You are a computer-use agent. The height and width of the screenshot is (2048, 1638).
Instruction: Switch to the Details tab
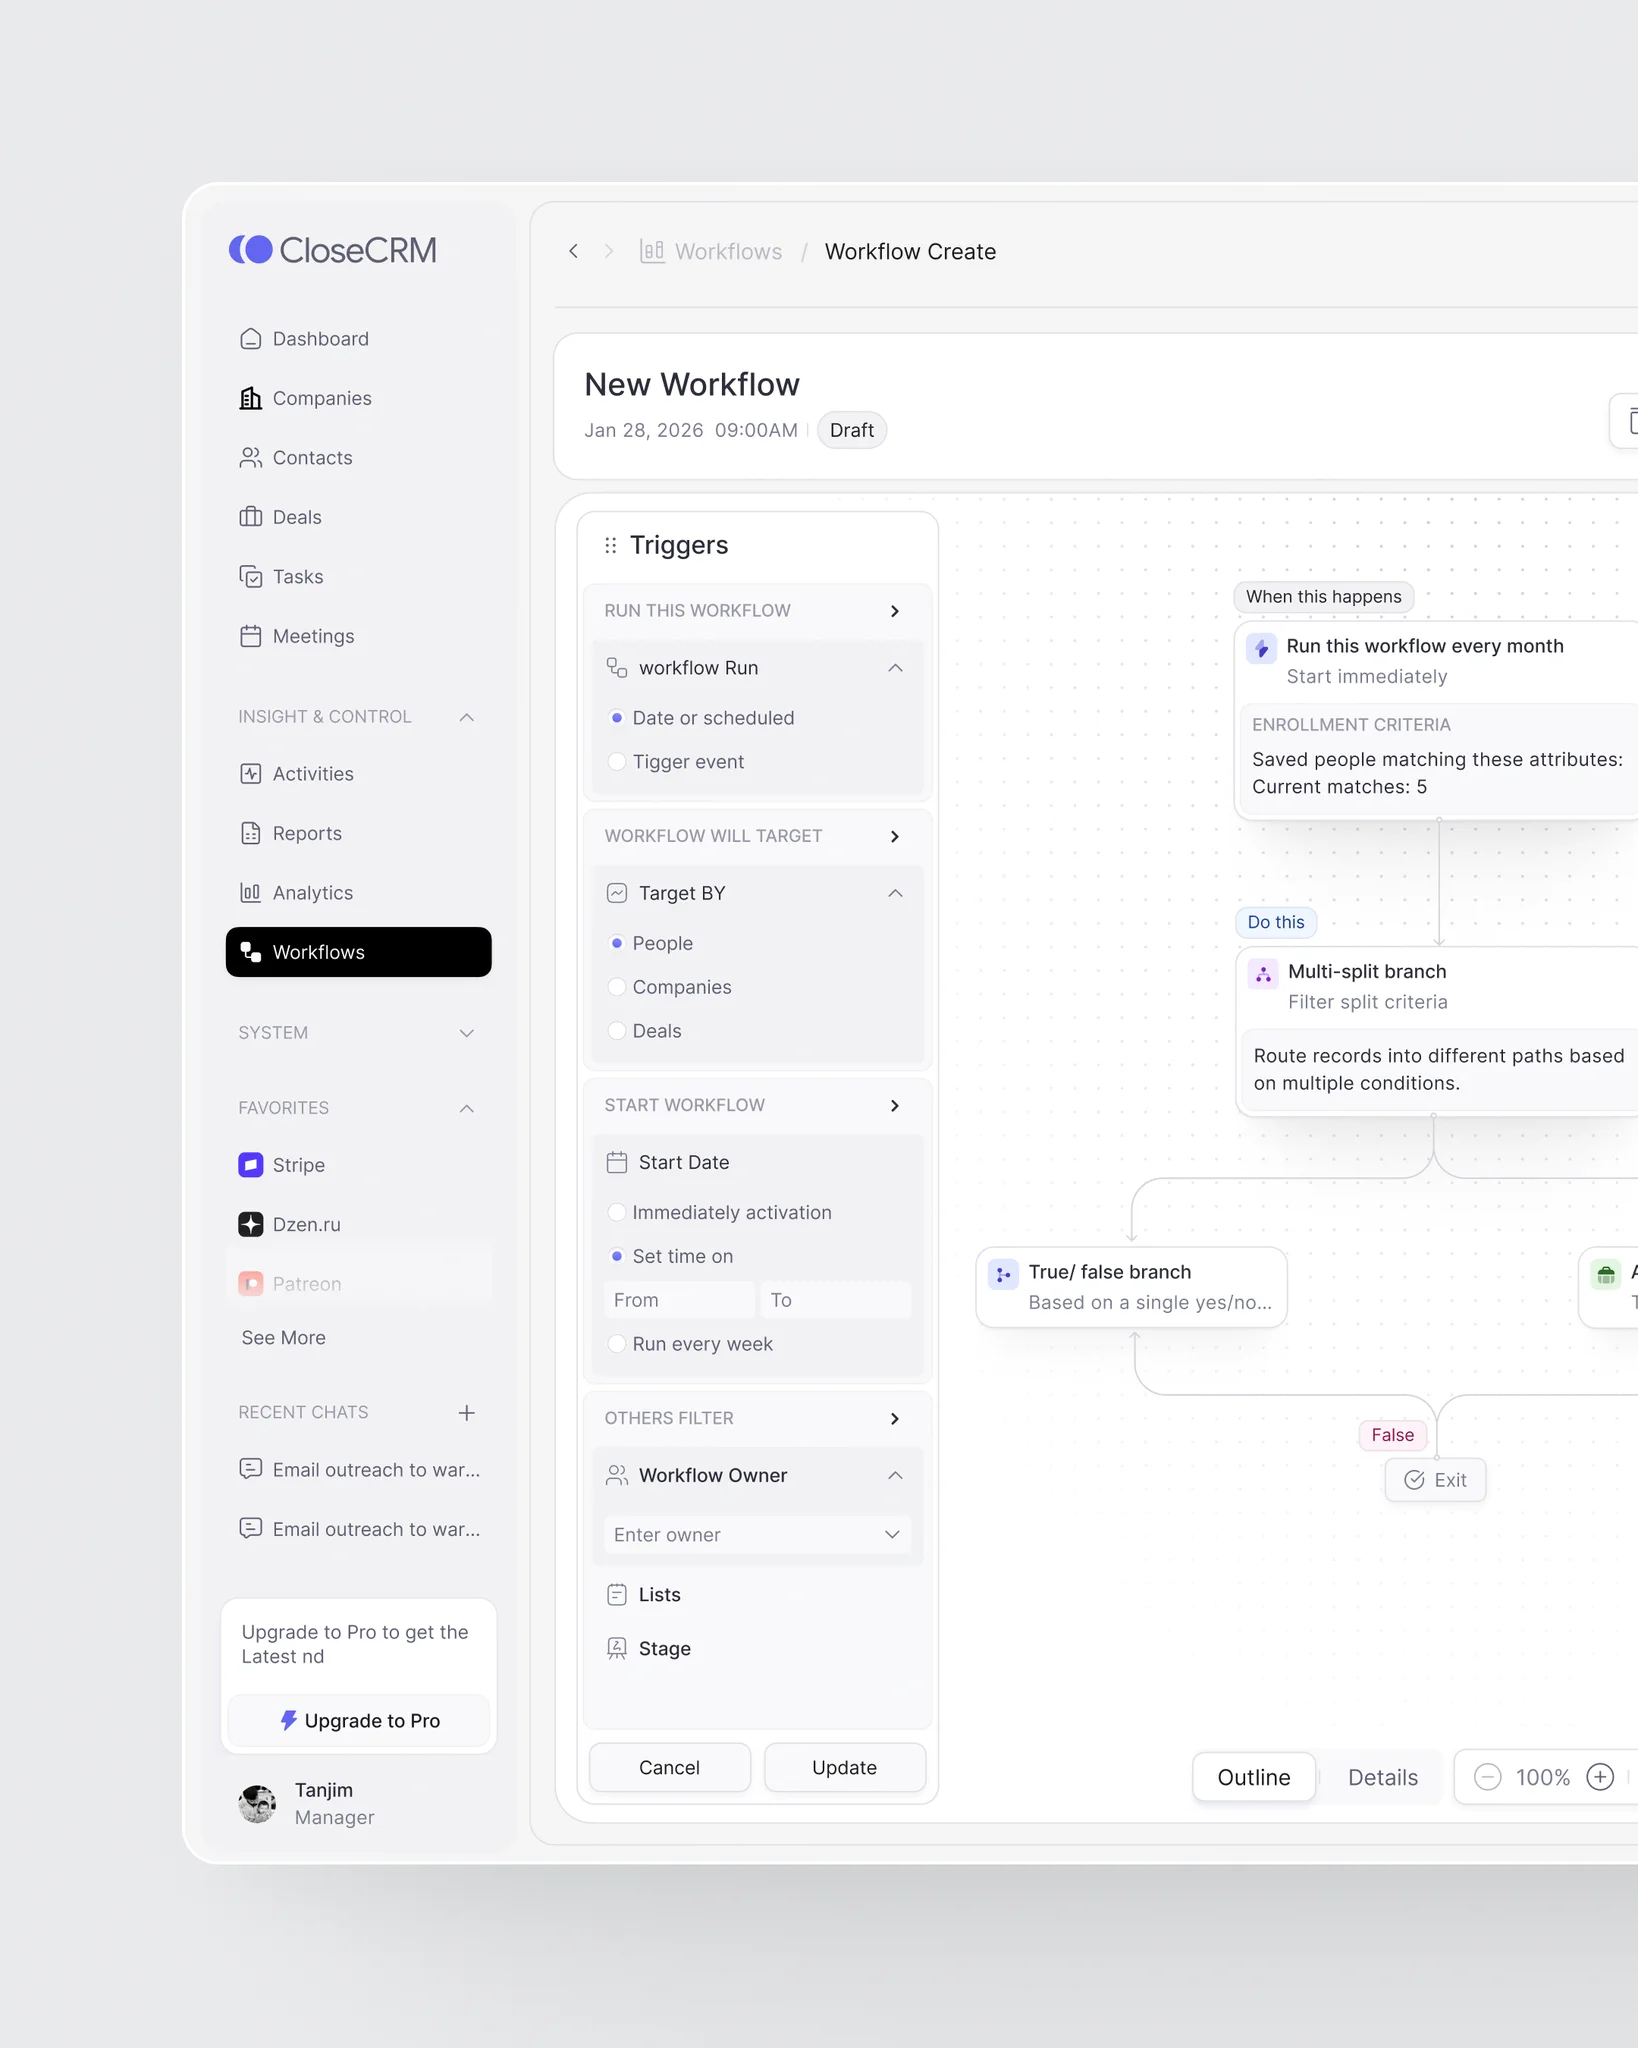pos(1382,1777)
